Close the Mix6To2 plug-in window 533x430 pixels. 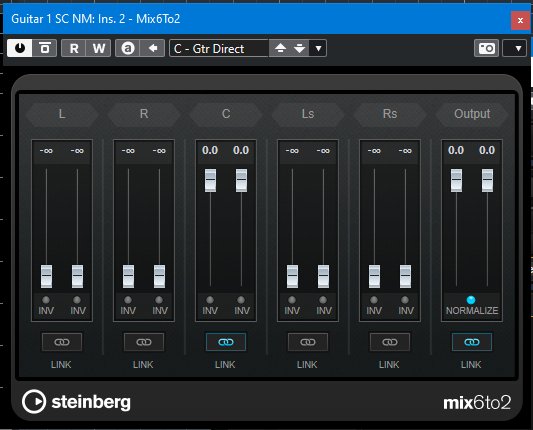coord(520,20)
